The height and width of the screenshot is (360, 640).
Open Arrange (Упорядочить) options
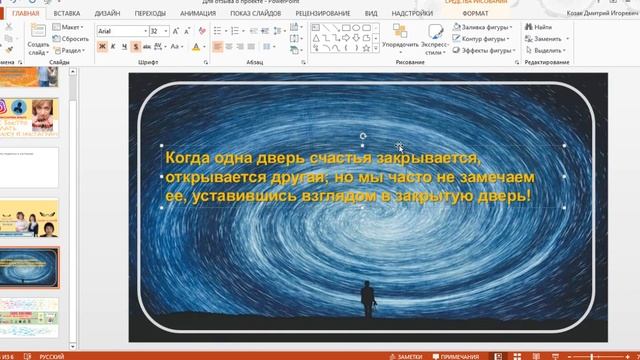[x=400, y=38]
